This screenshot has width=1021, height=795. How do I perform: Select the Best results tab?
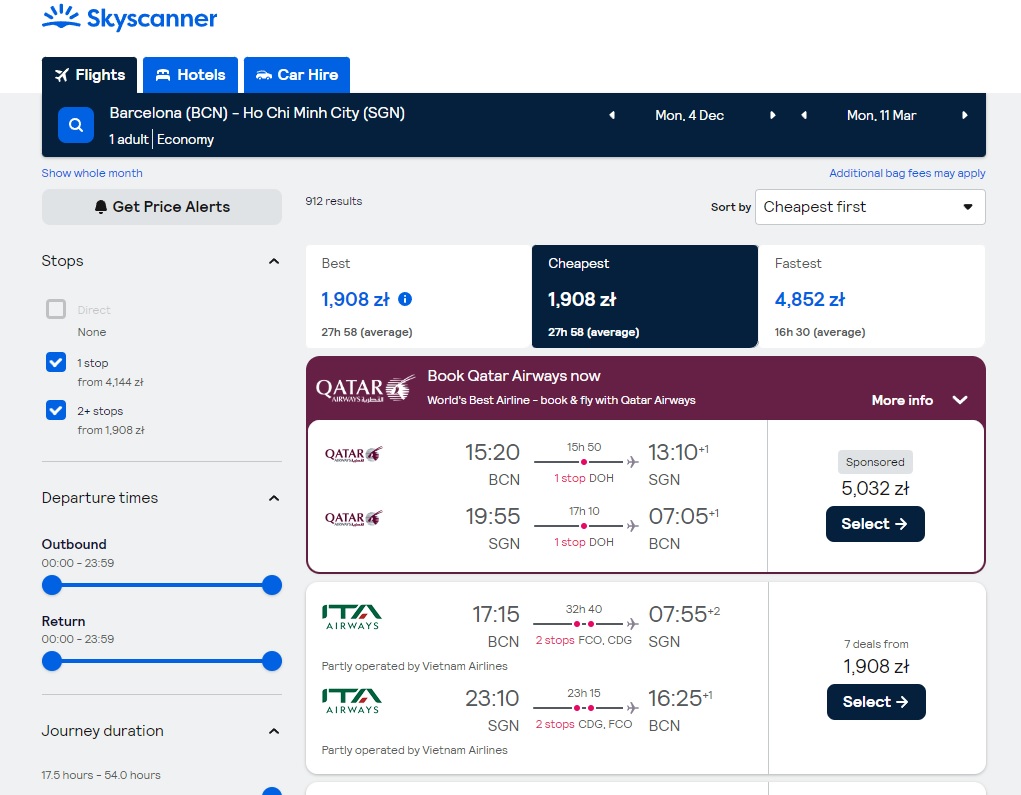coord(419,296)
